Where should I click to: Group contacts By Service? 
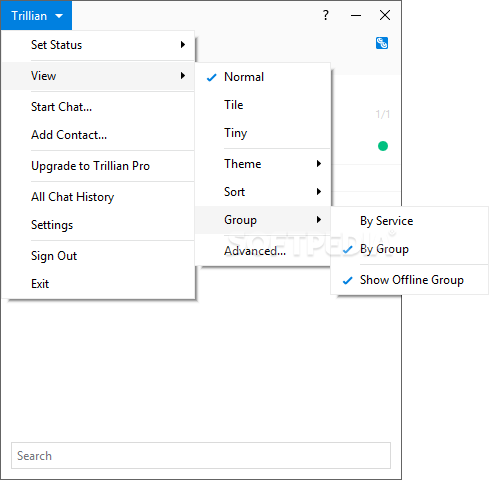[410, 221]
